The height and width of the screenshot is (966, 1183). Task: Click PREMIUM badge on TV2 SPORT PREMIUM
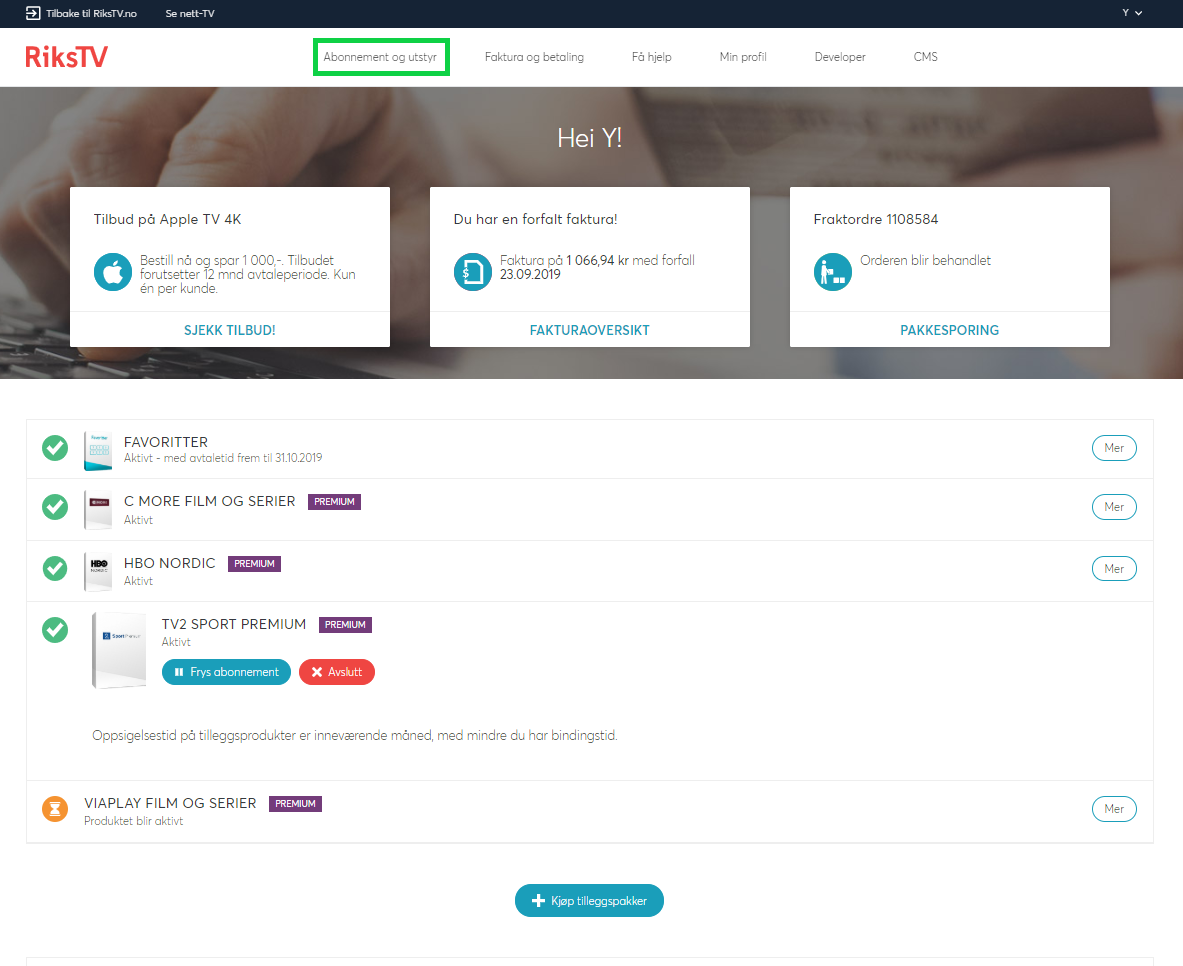point(346,625)
